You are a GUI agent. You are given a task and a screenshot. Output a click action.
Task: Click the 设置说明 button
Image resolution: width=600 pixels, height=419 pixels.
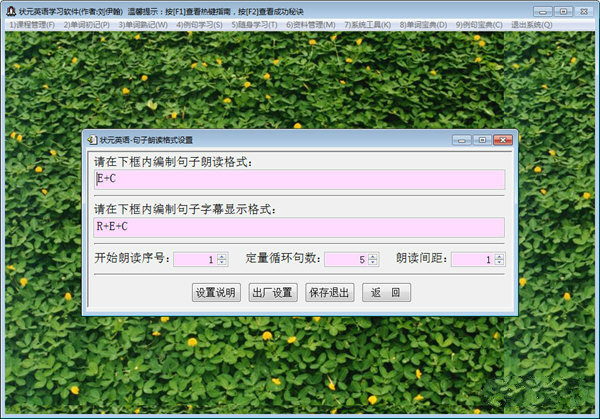pos(216,293)
